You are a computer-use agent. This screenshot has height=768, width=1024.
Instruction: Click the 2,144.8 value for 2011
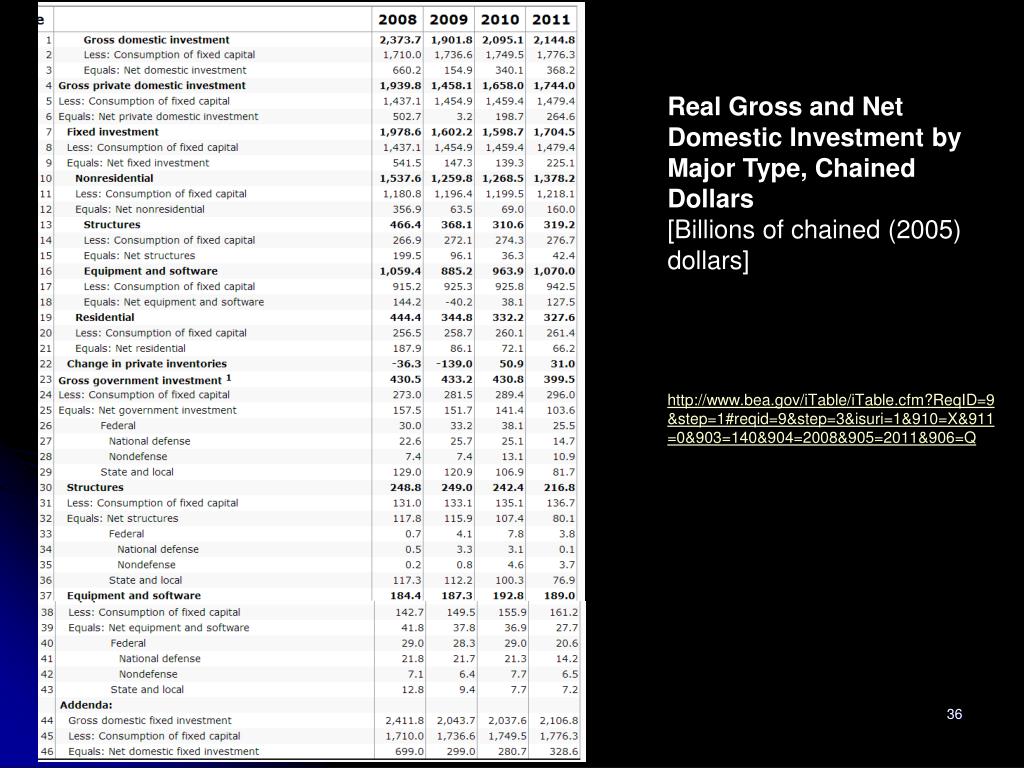pos(554,40)
